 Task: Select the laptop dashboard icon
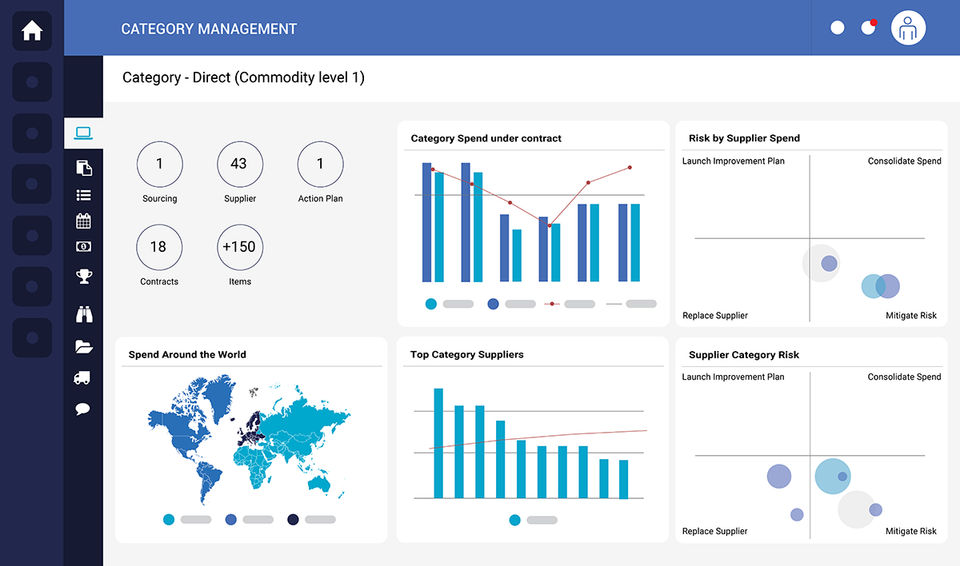click(83, 133)
